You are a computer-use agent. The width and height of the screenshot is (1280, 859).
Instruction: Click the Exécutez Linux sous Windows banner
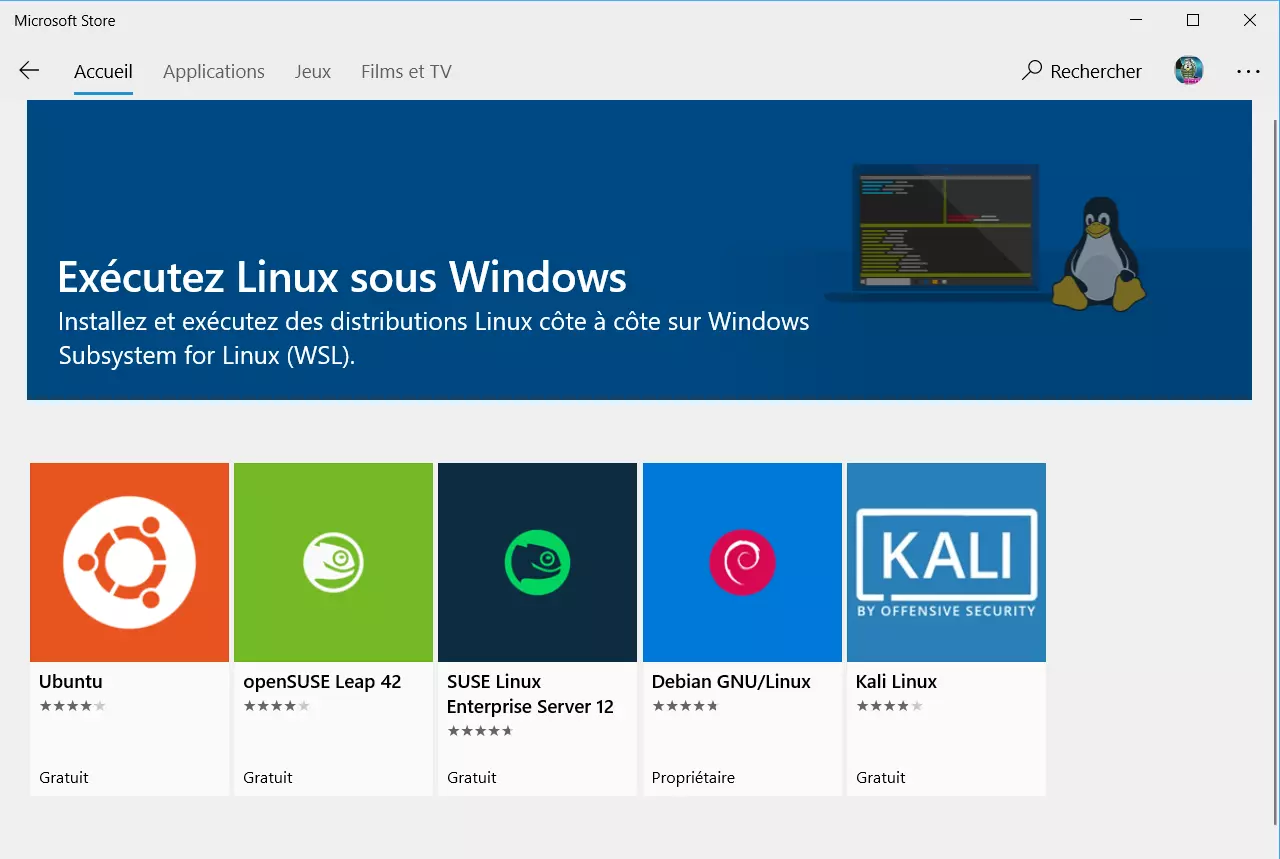[342, 277]
